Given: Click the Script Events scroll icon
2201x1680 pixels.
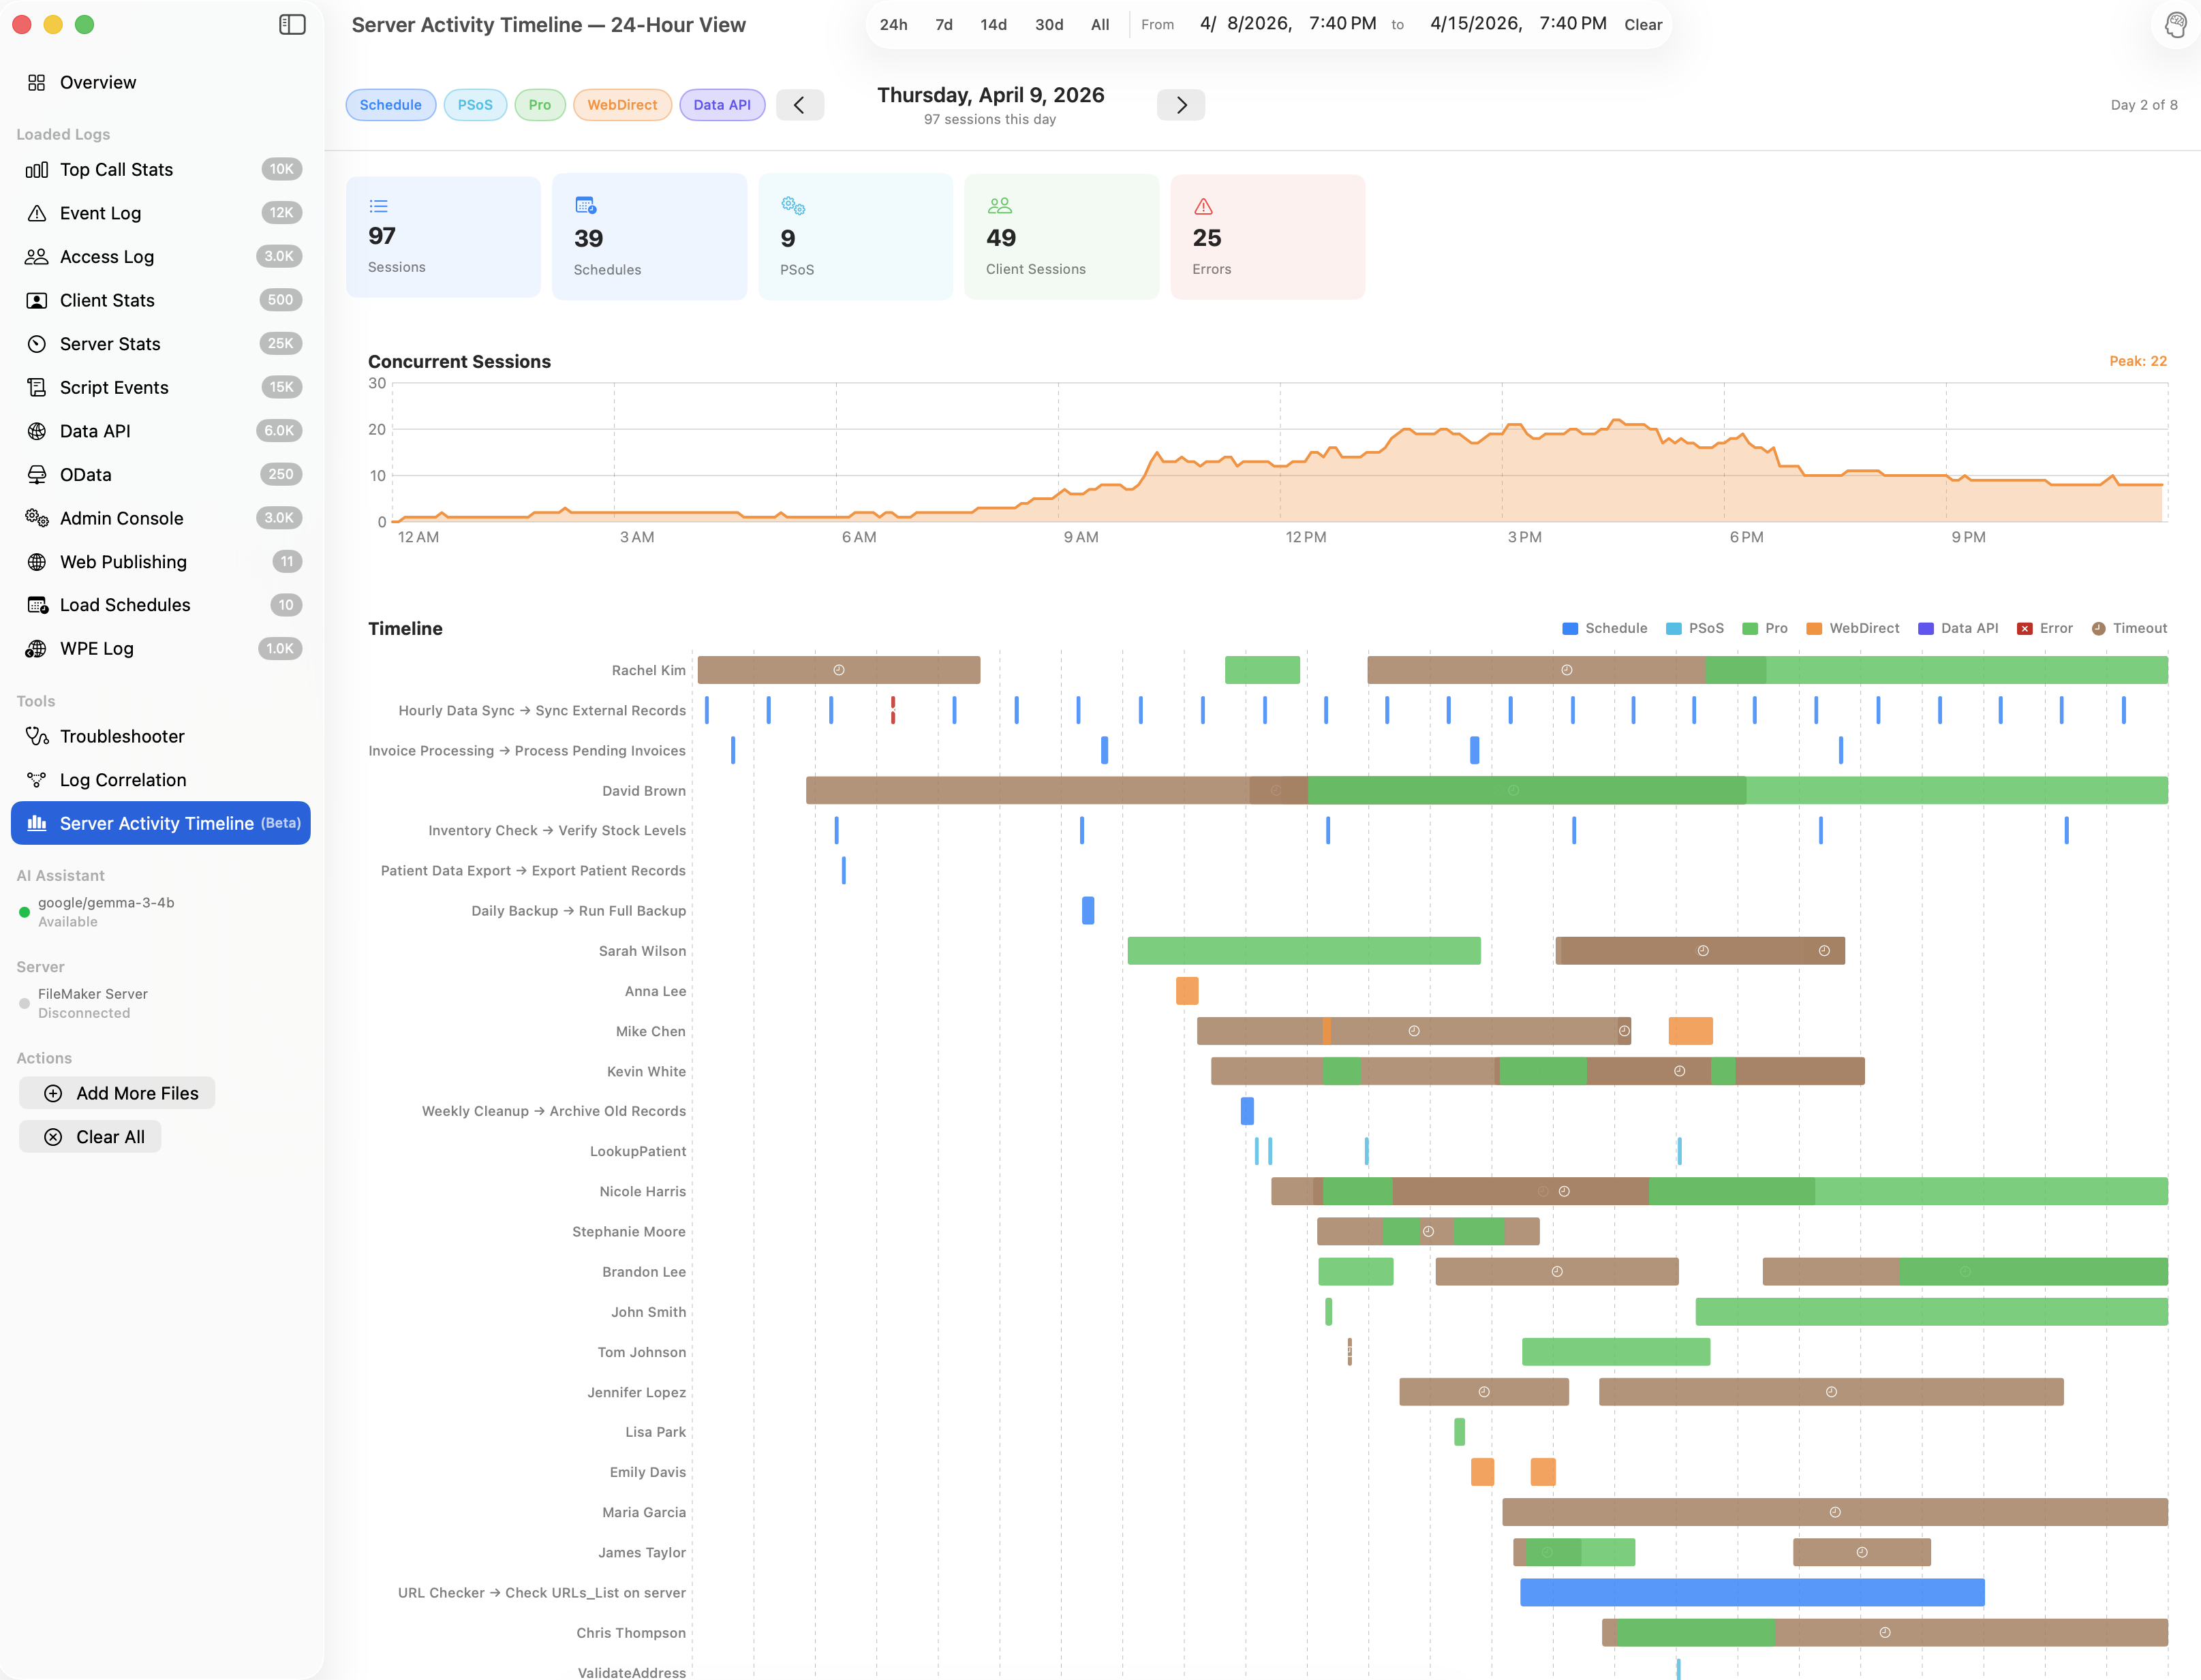Looking at the screenshot, I should coord(37,387).
